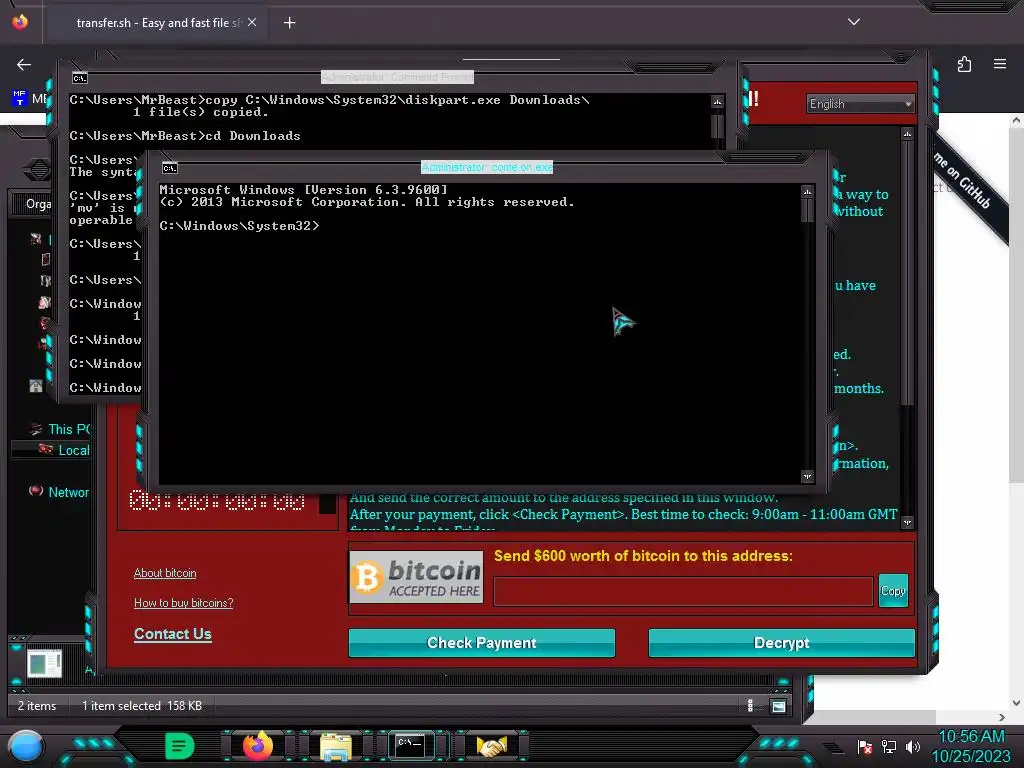Click the handshake icon on the taskbar

point(492,746)
